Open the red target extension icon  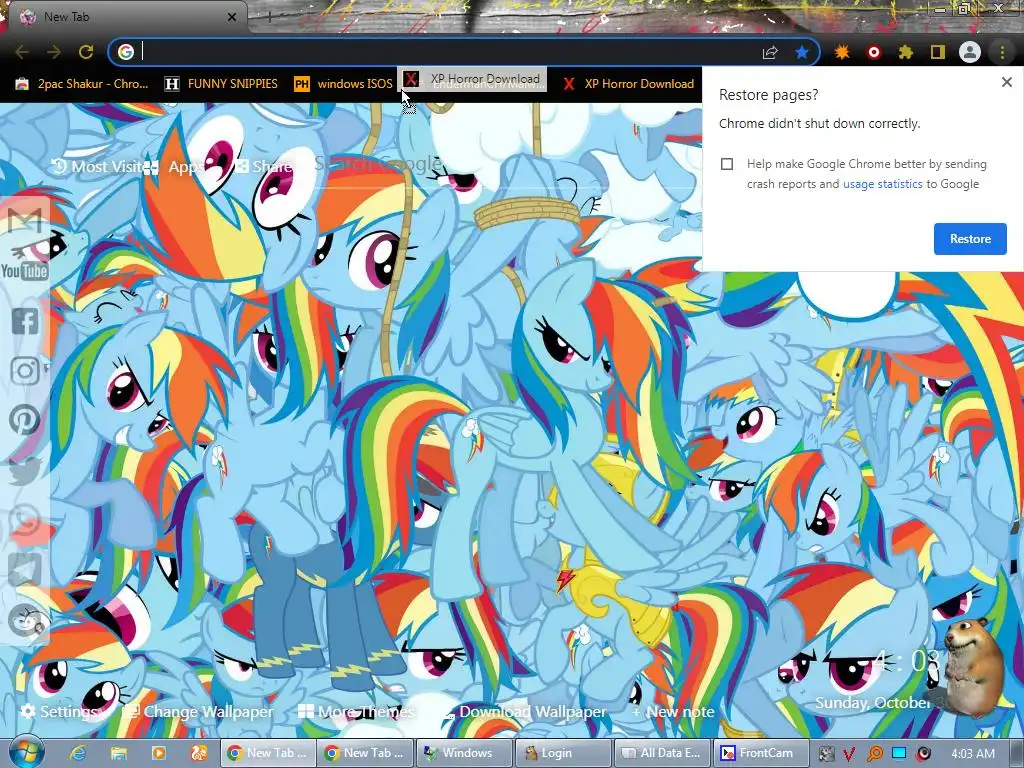(873, 52)
